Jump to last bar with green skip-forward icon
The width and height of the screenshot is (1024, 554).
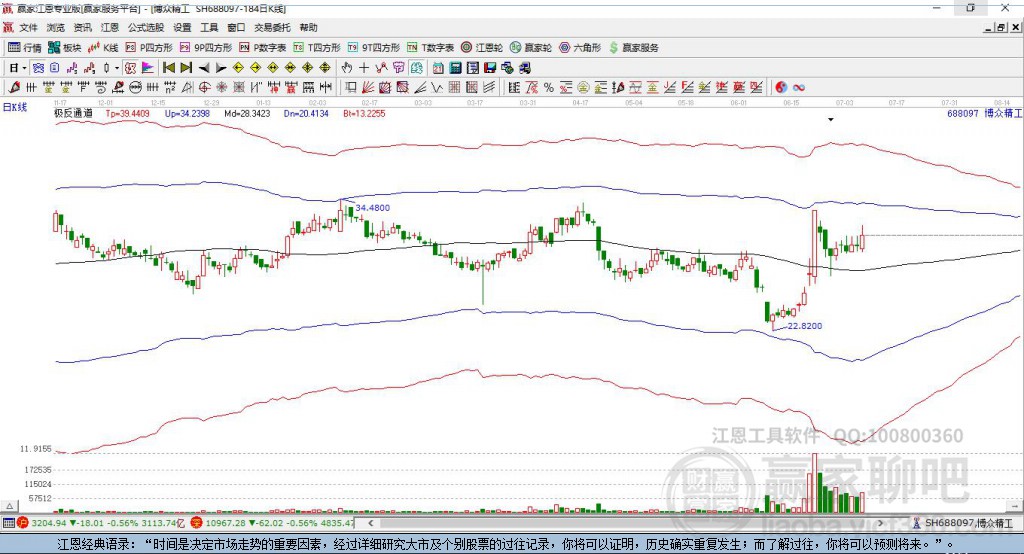point(186,68)
